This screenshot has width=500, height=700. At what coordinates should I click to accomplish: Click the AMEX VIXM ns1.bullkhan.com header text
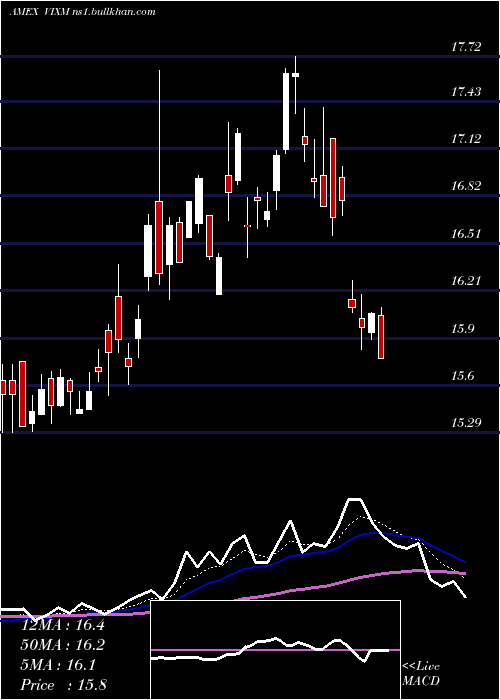(x=83, y=12)
